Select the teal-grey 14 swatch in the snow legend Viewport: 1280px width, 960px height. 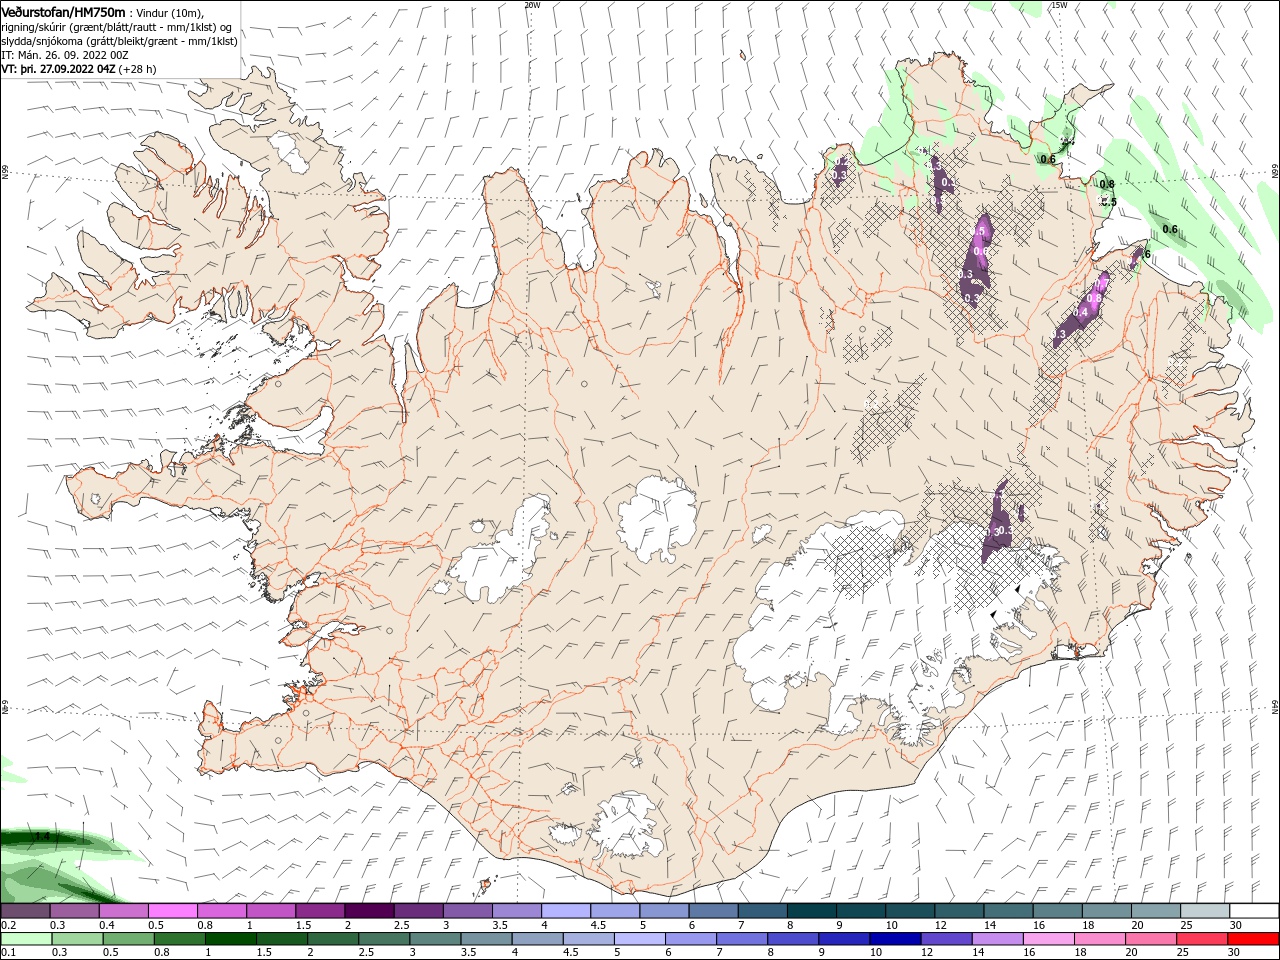[x=1009, y=911]
